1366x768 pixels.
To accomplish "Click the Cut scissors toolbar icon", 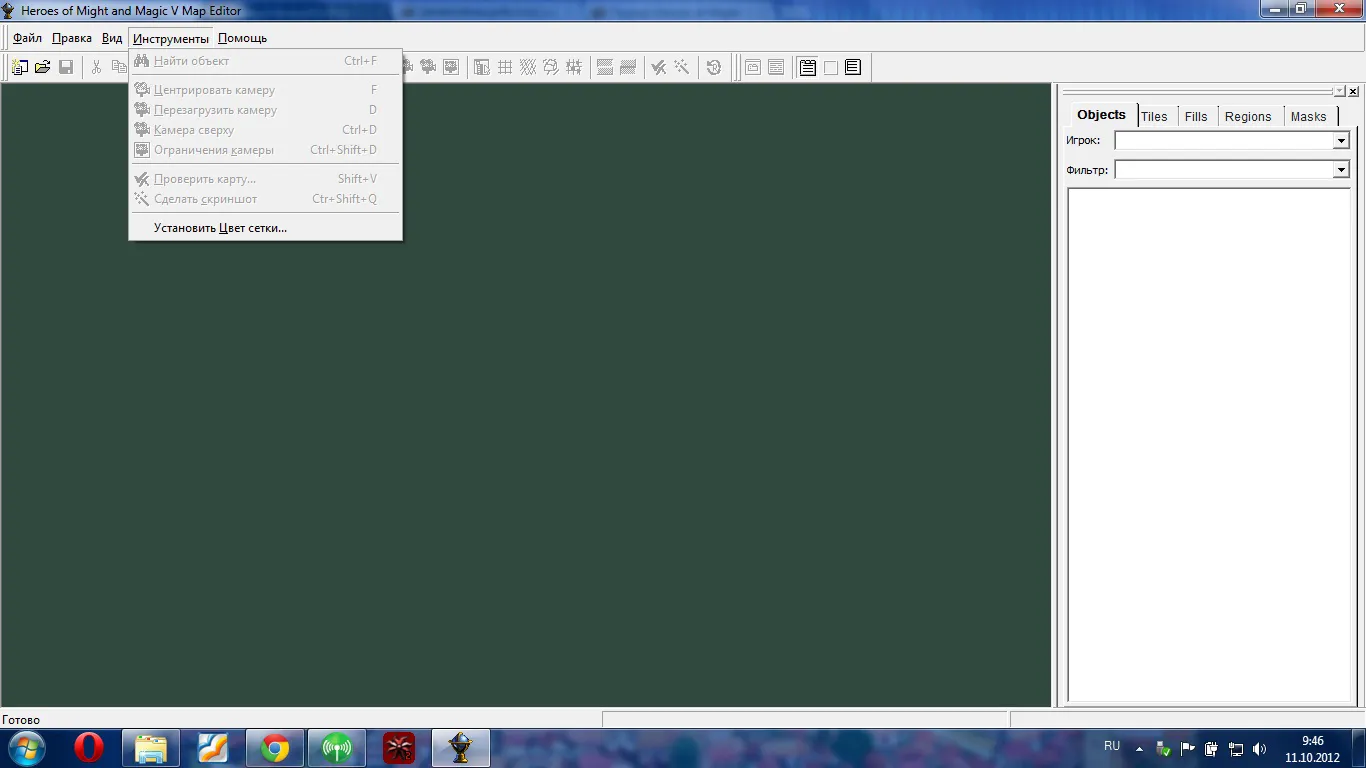I will [x=97, y=67].
